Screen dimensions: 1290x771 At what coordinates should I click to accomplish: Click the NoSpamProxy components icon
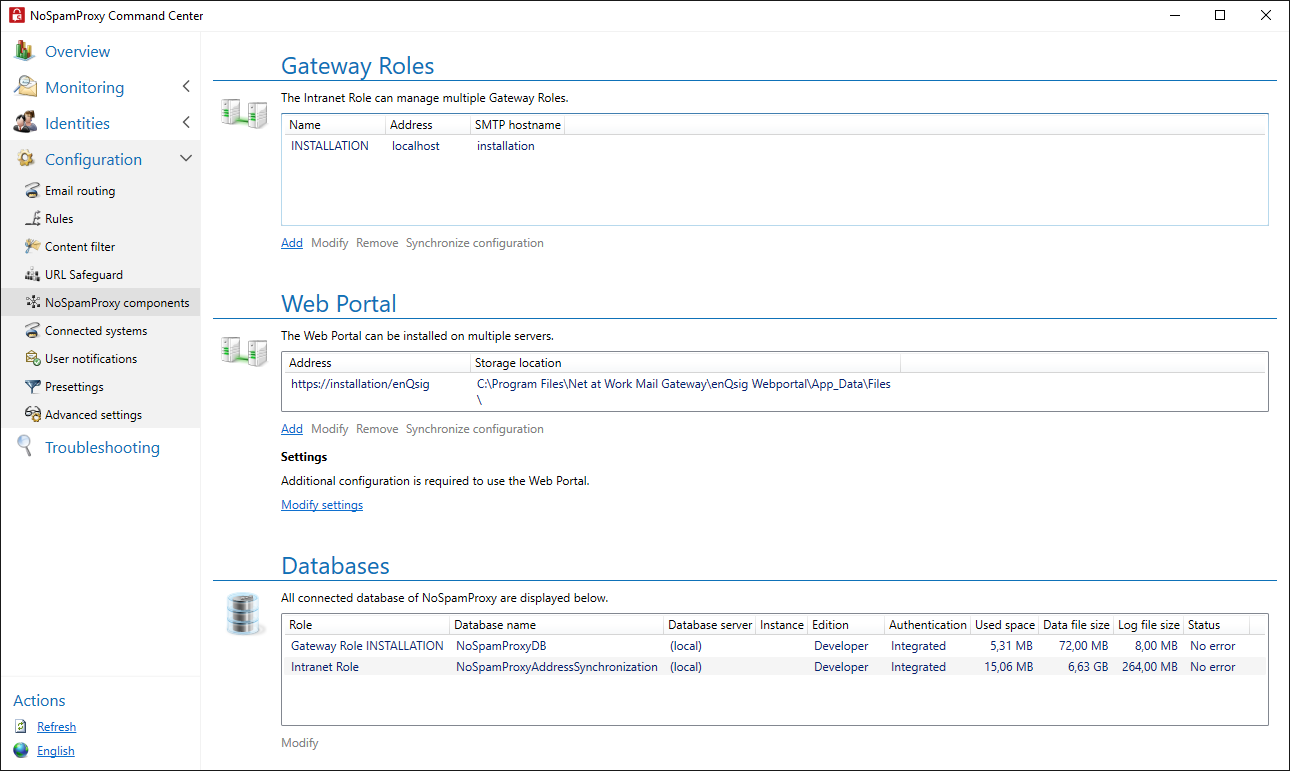pyautogui.click(x=33, y=303)
